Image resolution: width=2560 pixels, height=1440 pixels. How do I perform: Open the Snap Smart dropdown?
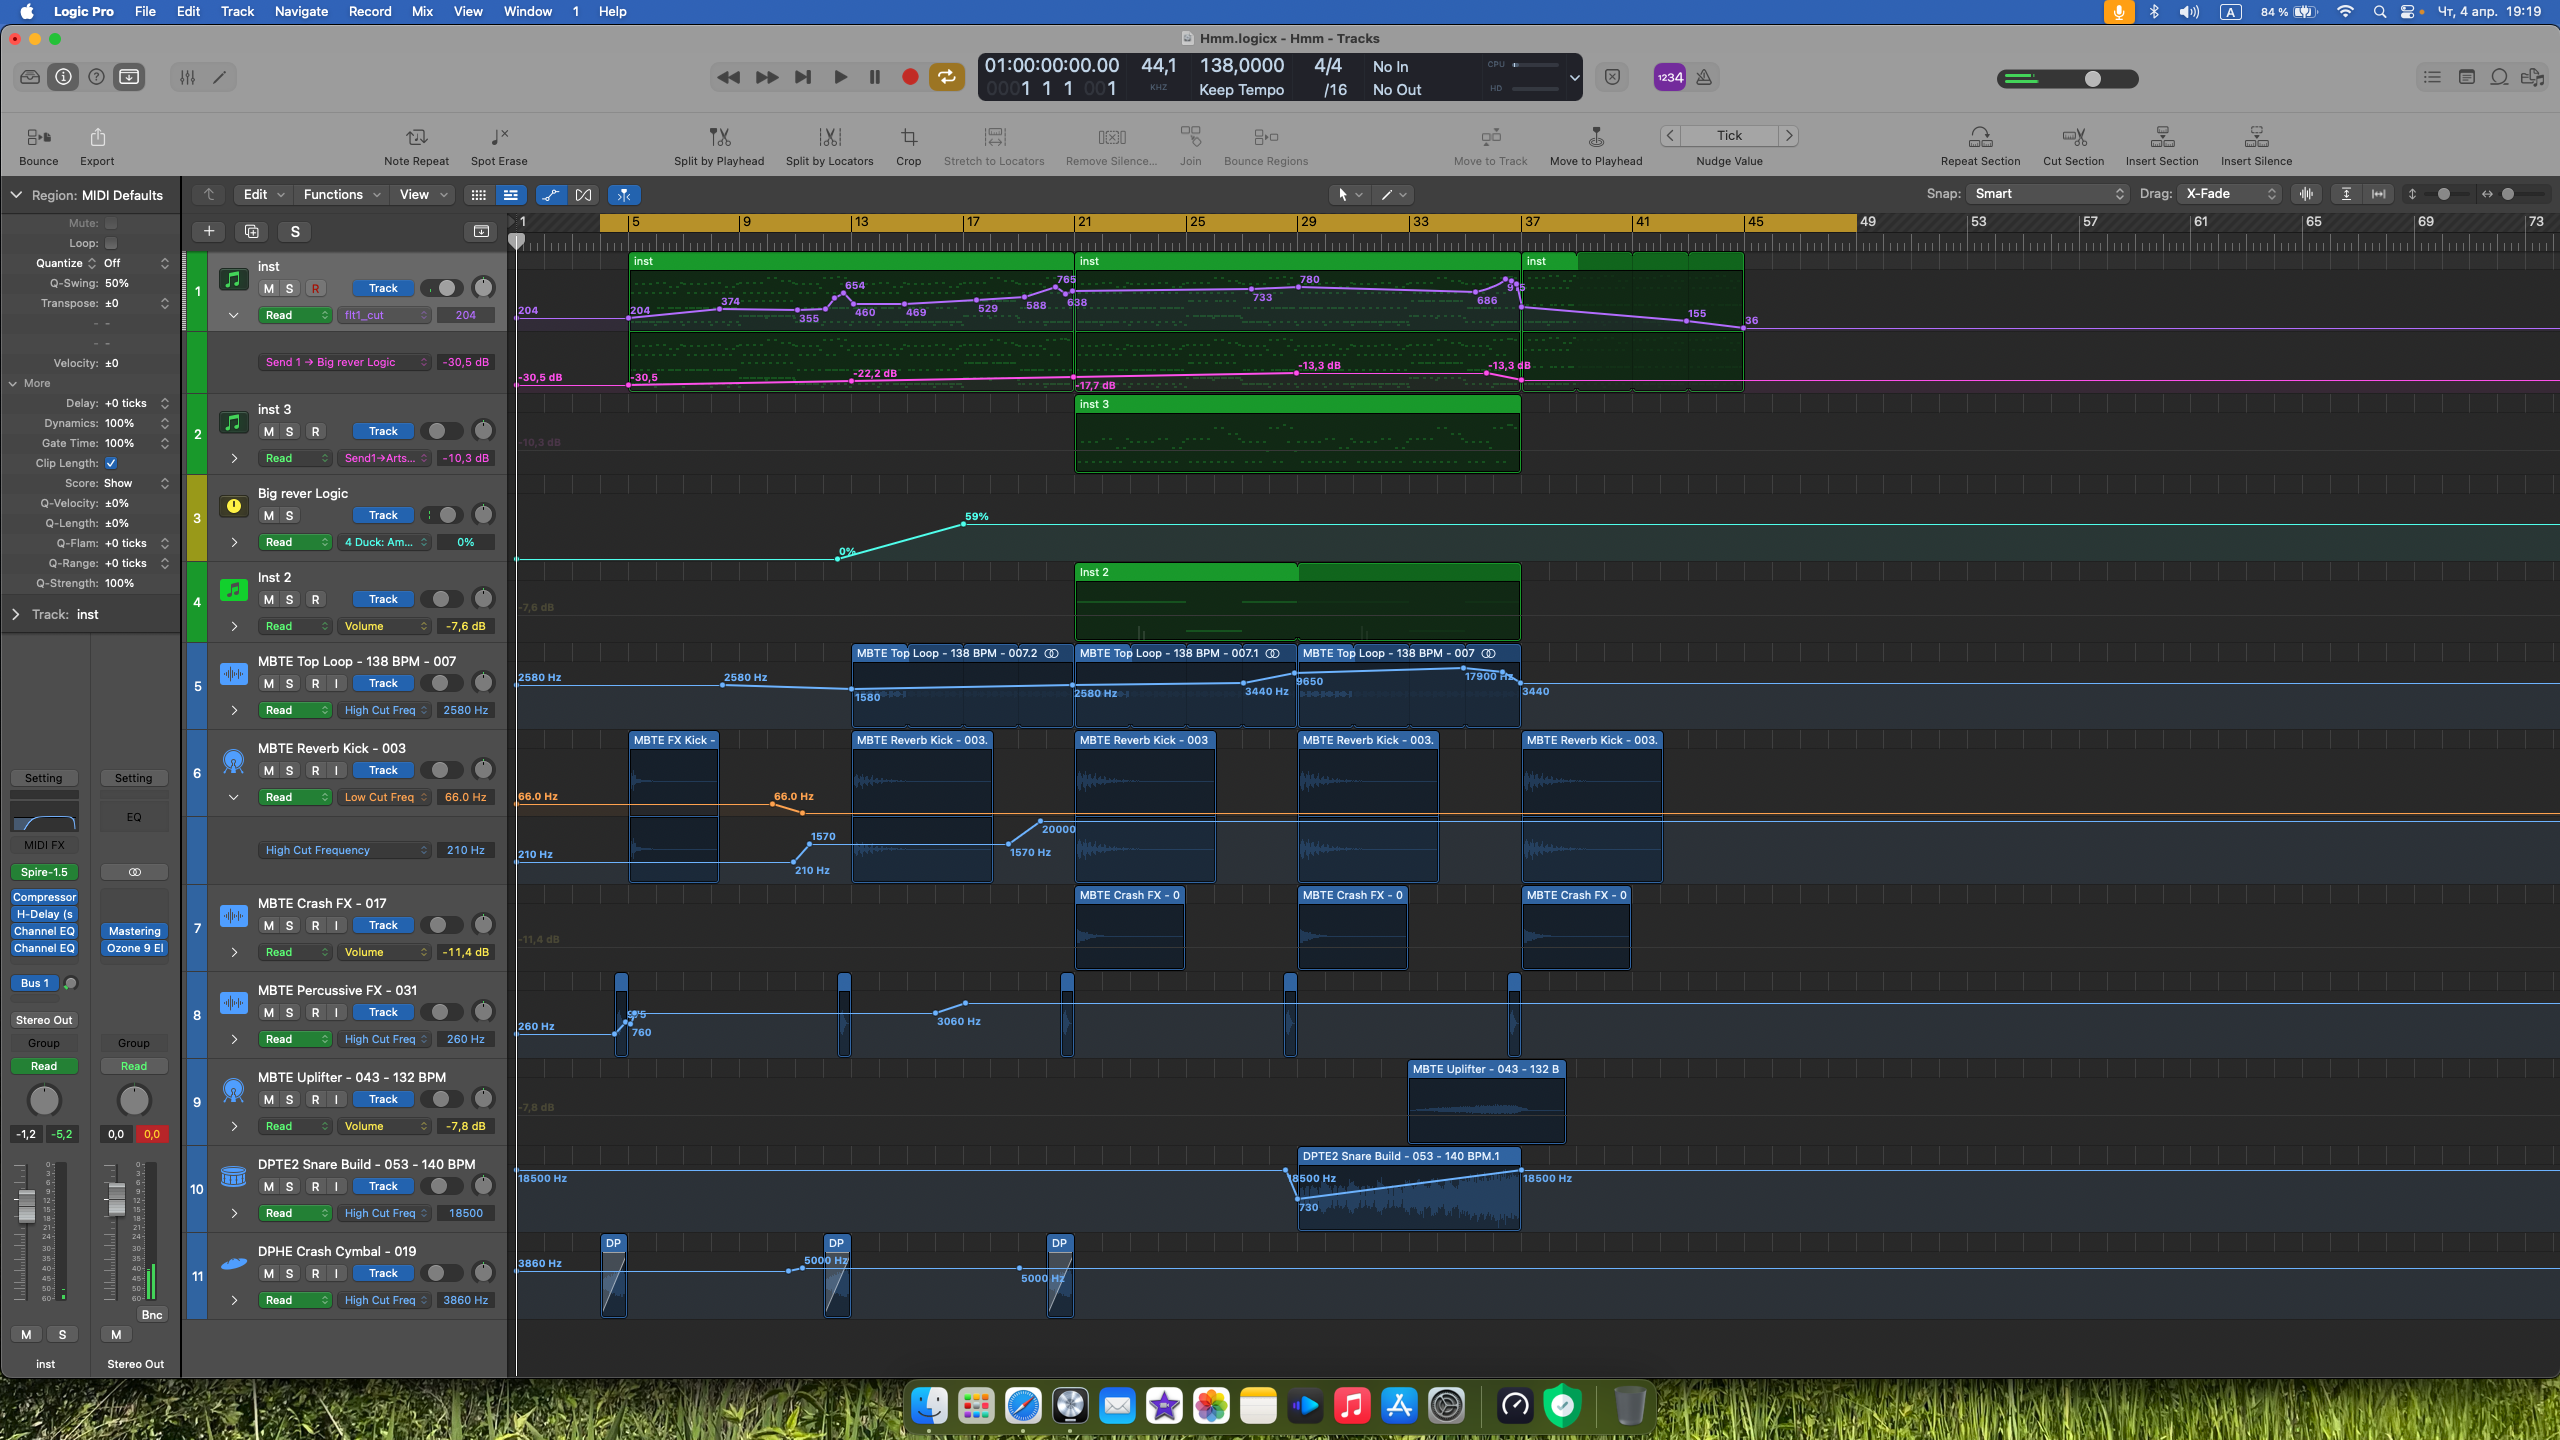(x=2047, y=194)
